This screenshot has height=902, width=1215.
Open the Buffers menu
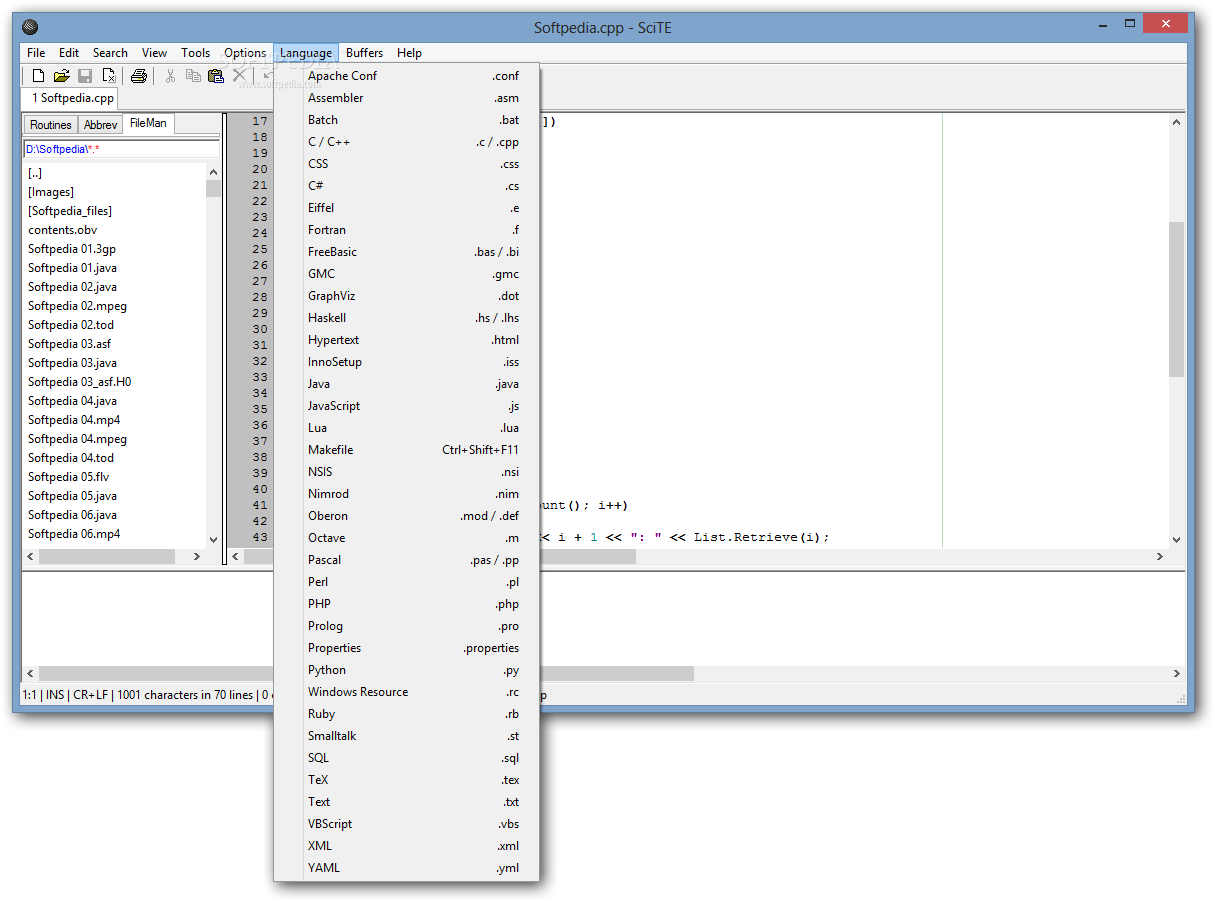tap(365, 53)
